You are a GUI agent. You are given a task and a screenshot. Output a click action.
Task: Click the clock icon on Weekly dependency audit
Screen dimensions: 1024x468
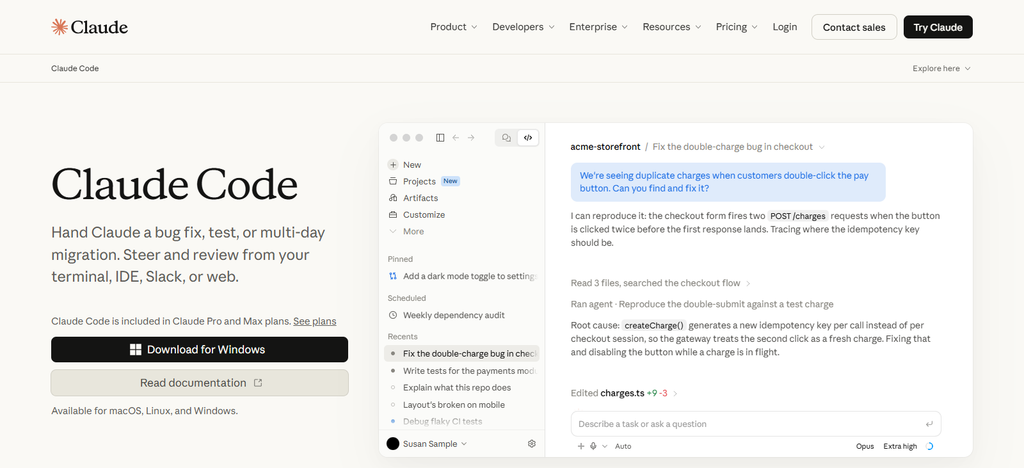click(392, 315)
